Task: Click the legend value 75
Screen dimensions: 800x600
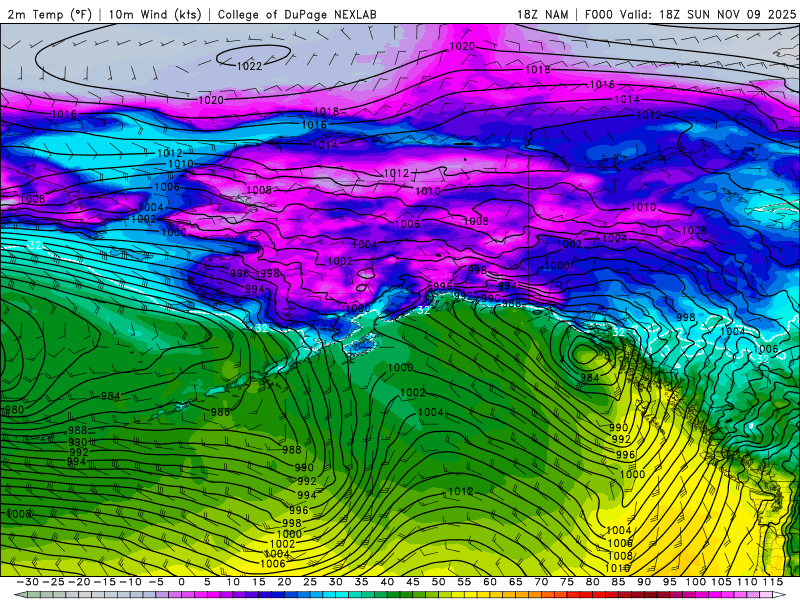Action: 567,582
